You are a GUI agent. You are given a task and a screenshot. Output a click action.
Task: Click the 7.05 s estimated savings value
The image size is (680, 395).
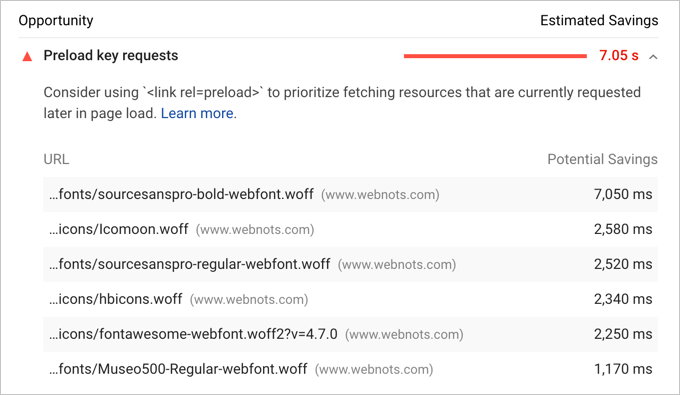619,55
